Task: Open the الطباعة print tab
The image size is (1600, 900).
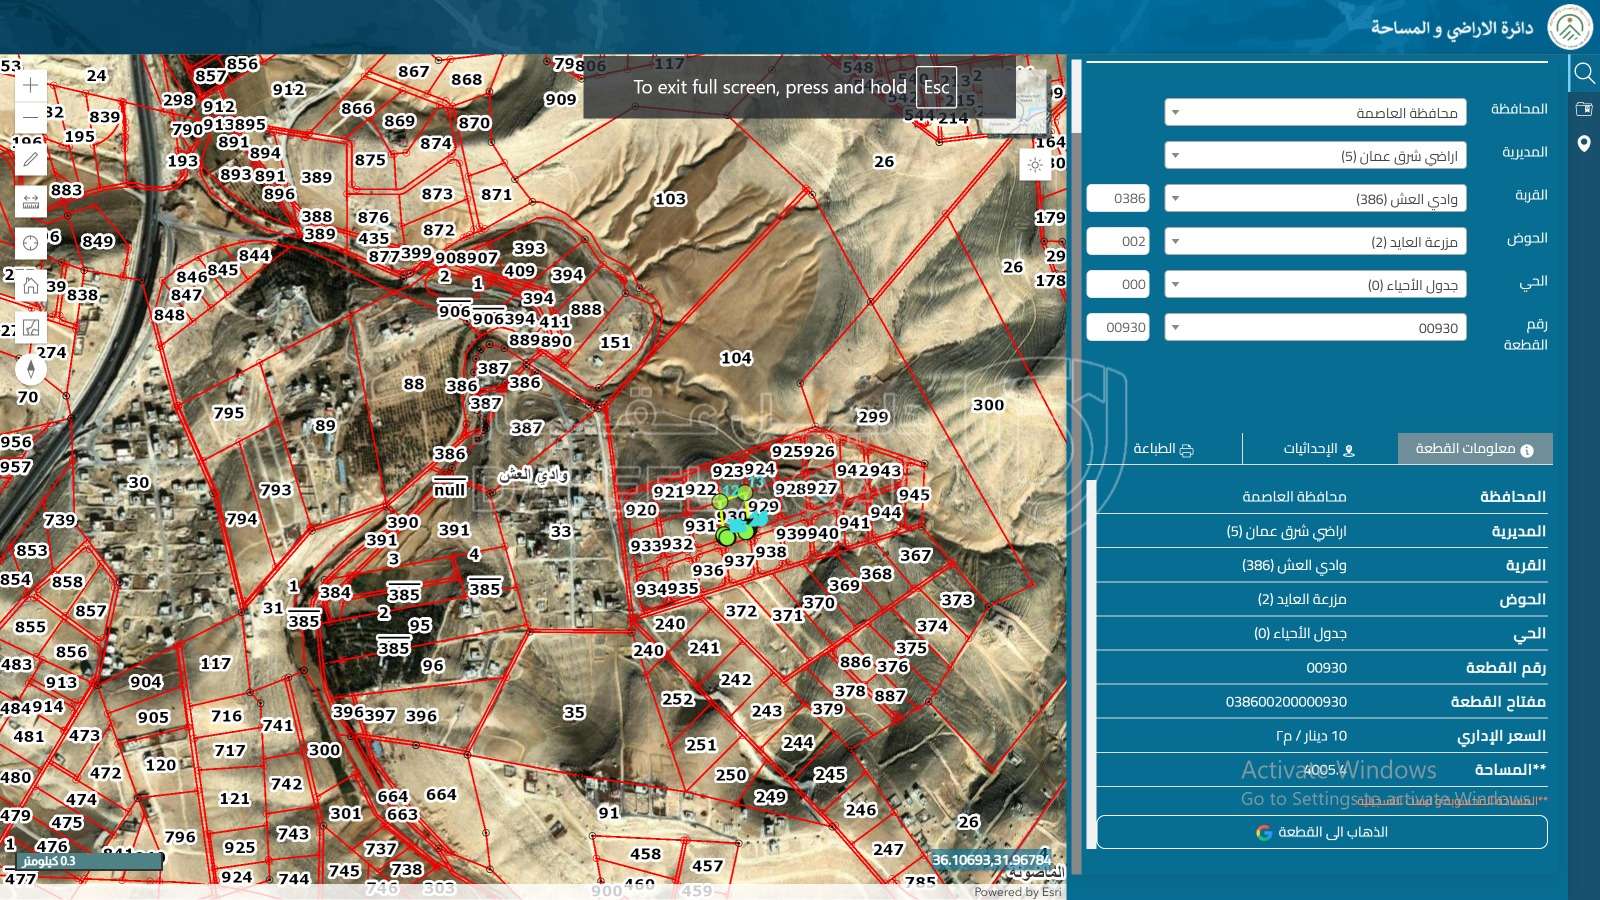Action: (x=1164, y=449)
